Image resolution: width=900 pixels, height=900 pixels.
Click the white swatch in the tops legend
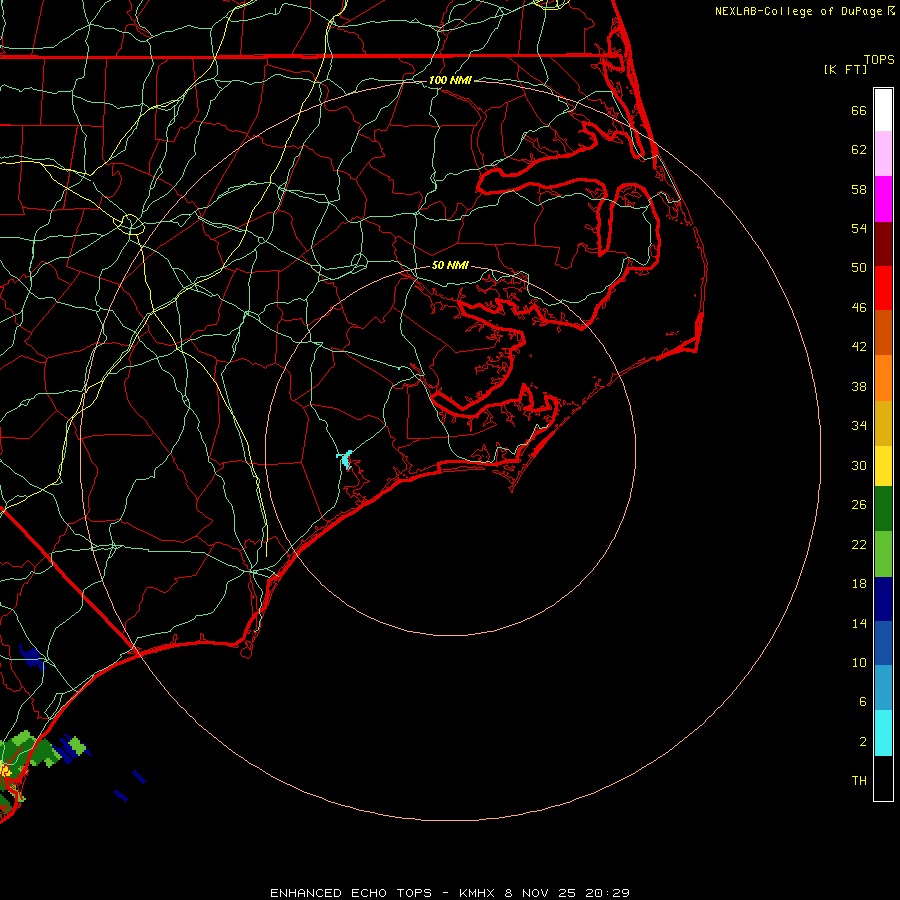click(x=883, y=110)
